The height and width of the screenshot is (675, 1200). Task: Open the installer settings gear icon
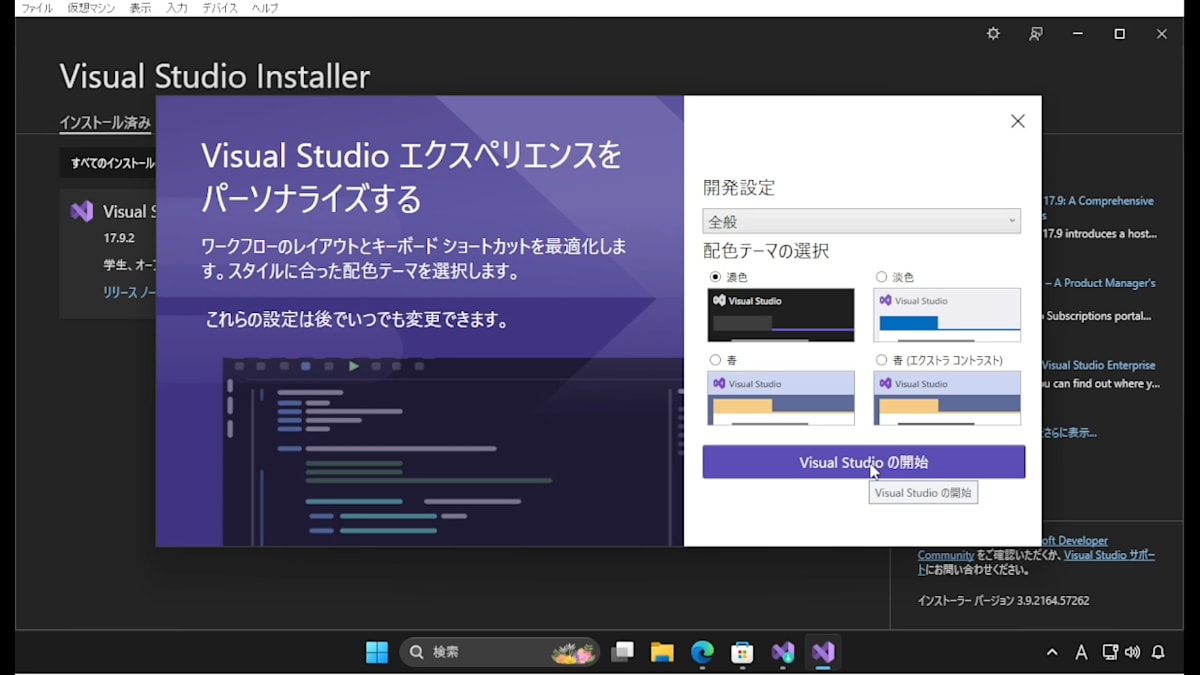click(992, 33)
